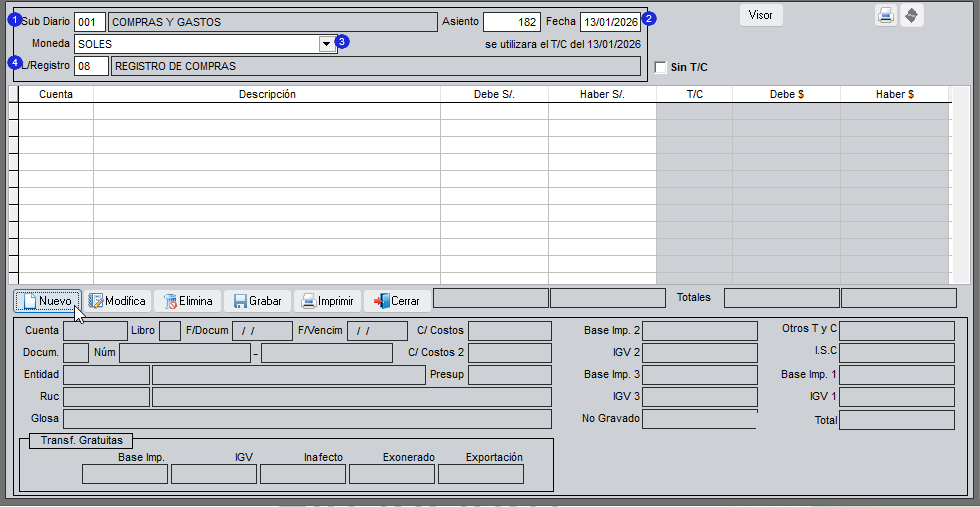The image size is (980, 507).
Task: Click the Sub Diario code field 001
Action: click(90, 22)
